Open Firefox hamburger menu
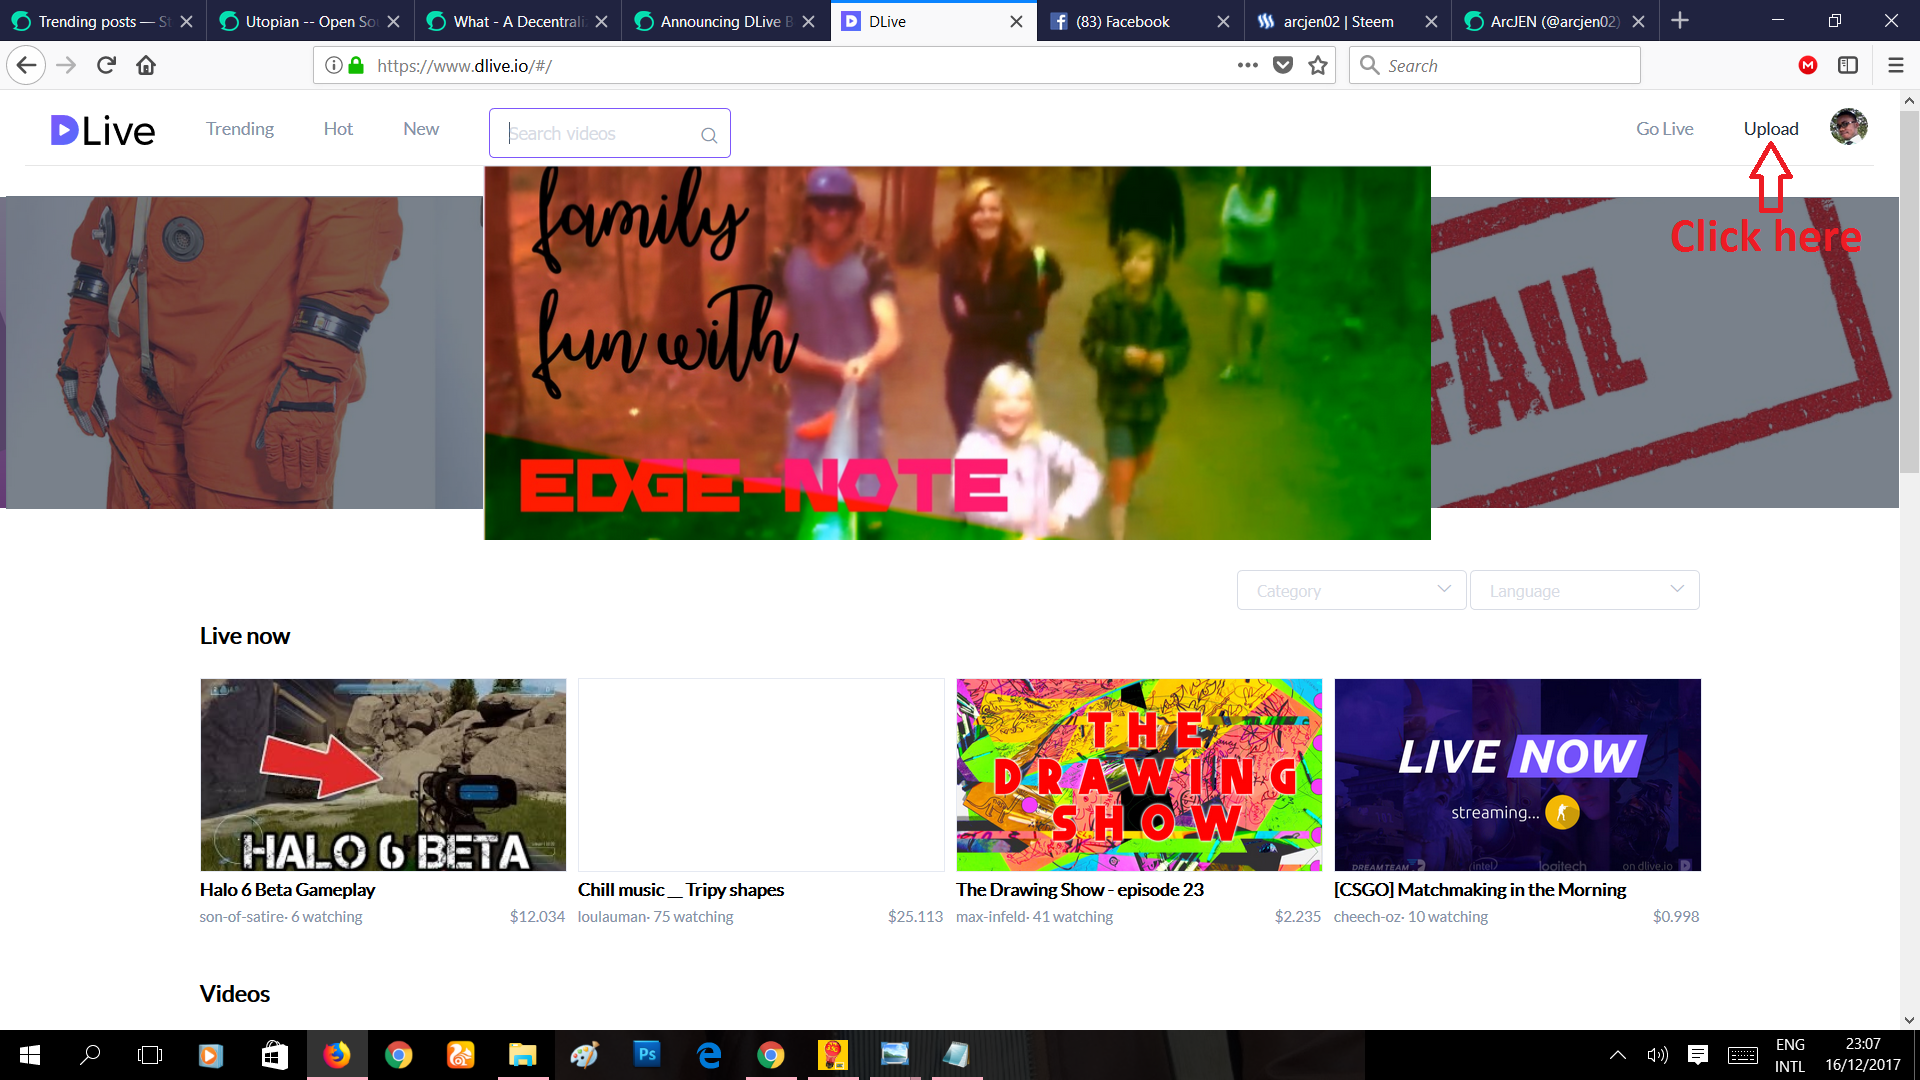1920x1080 pixels. 1895,65
